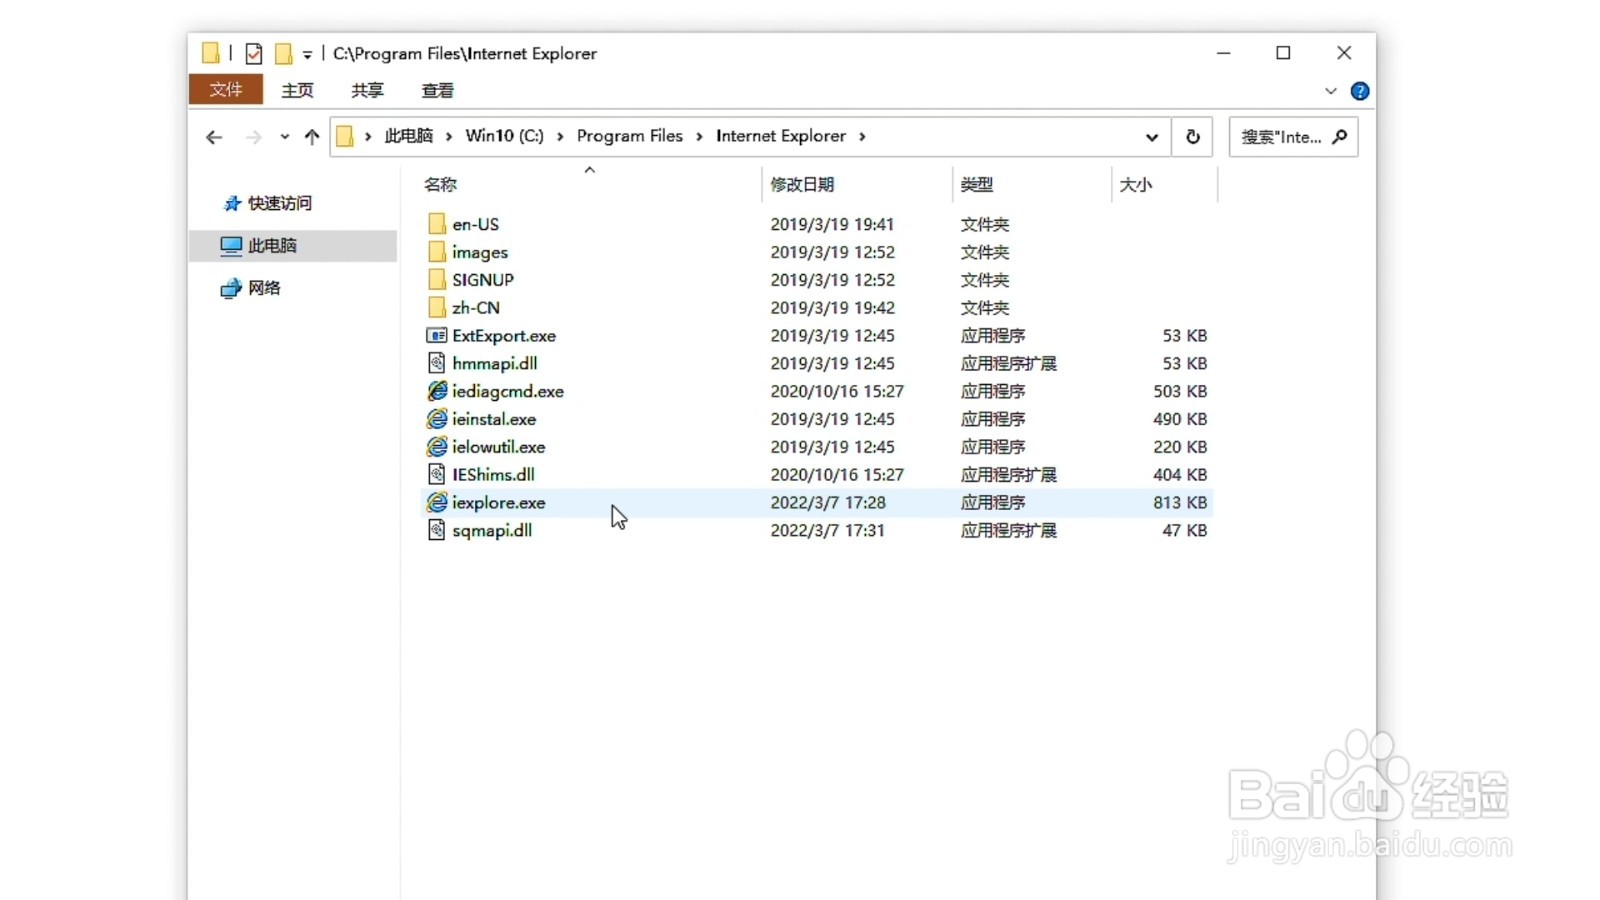Screen dimensions: 1600x900
Task: Expand chevron after Program Files breadcrumb
Action: 699,136
